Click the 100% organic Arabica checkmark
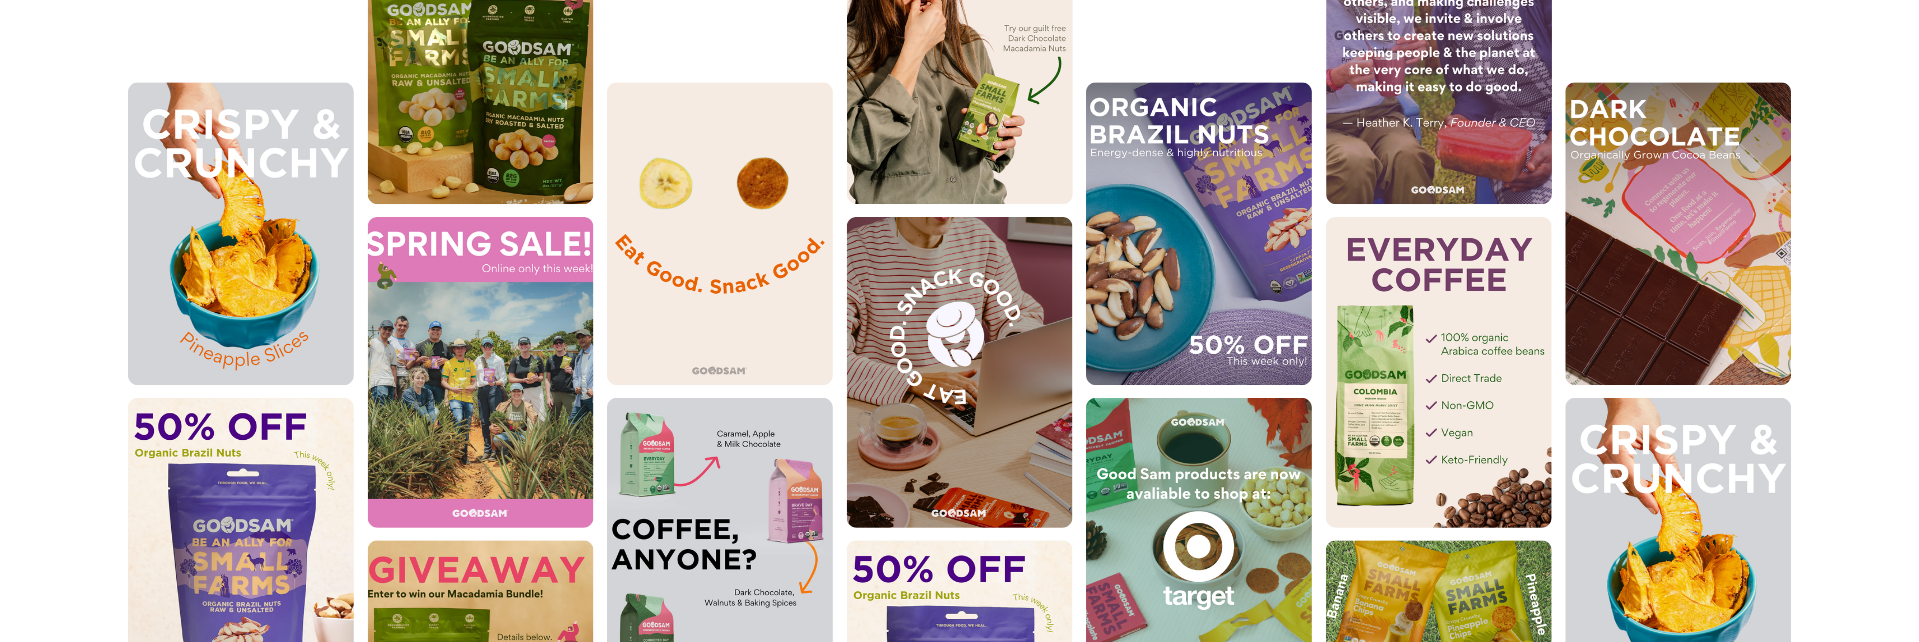 1431,339
